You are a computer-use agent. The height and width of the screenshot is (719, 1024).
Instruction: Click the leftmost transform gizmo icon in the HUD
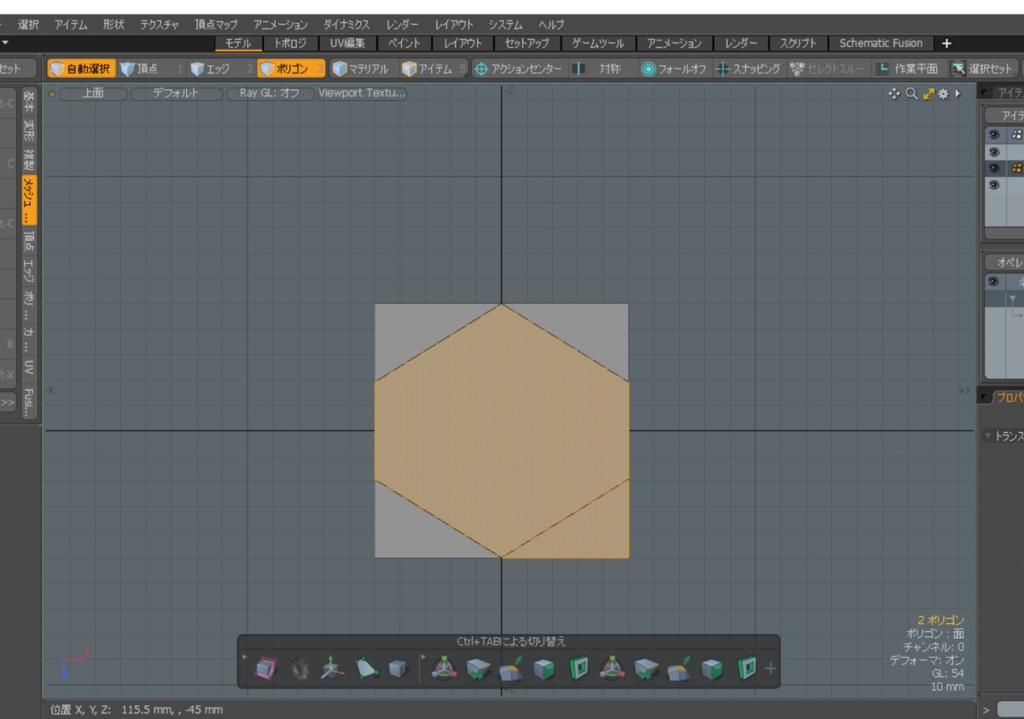(x=444, y=669)
